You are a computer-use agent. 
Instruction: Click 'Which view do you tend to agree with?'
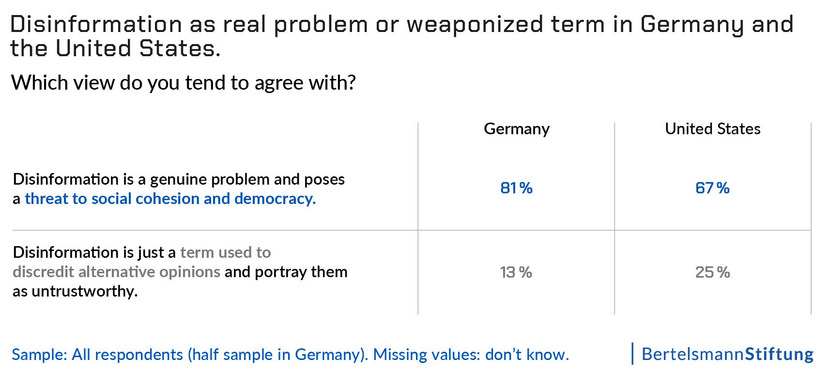pyautogui.click(x=182, y=83)
